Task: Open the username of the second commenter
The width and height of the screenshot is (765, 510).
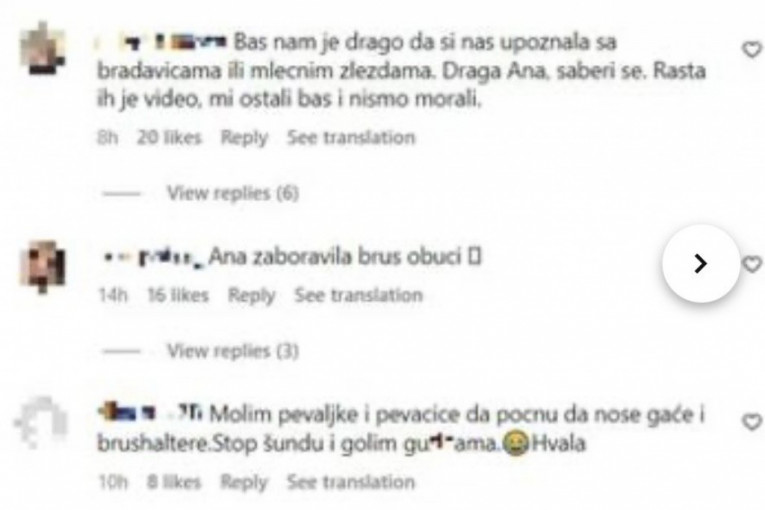Action: [x=154, y=257]
